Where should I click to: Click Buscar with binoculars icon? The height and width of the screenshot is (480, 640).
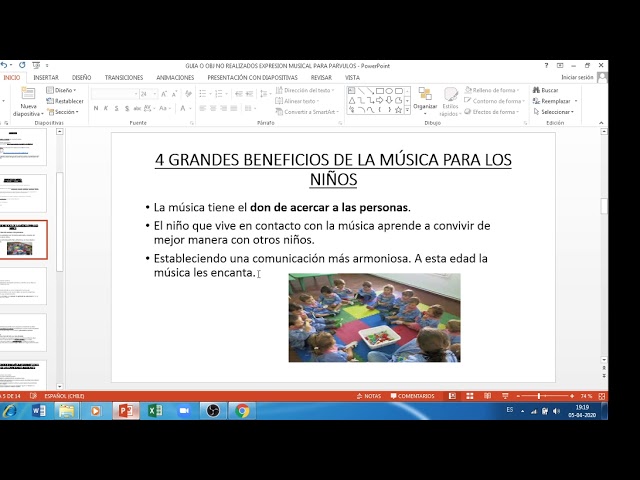tap(546, 90)
